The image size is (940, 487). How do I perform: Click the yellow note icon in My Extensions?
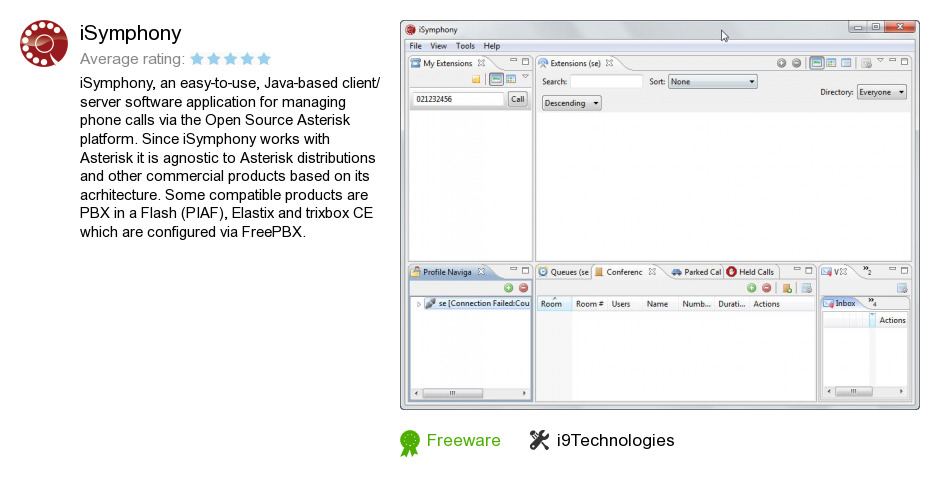point(476,79)
